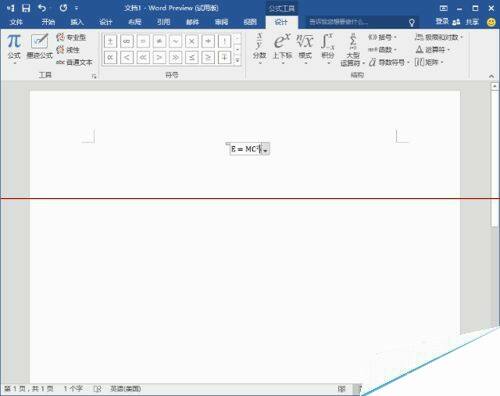Insert the plus-minus ± symbol
500x396 pixels.
[x=110, y=41]
